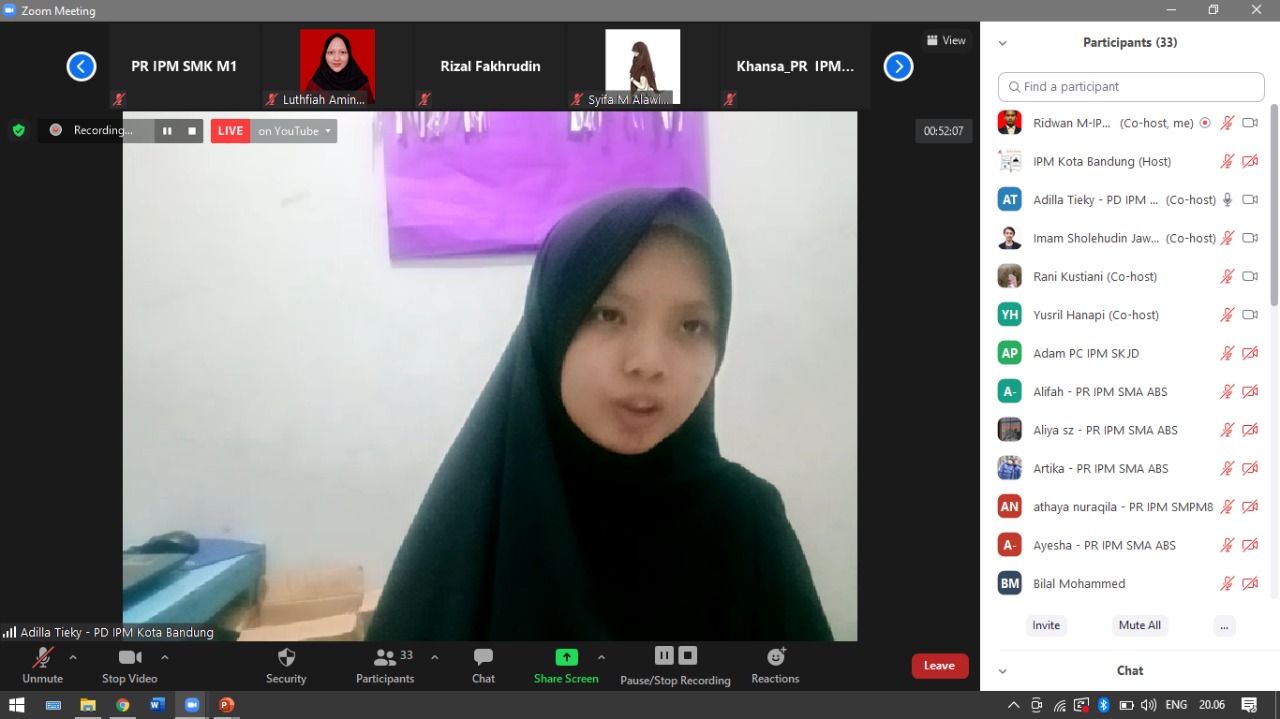The image size is (1280, 719).
Task: Open video options arrow beside Stop Video
Action: point(165,657)
